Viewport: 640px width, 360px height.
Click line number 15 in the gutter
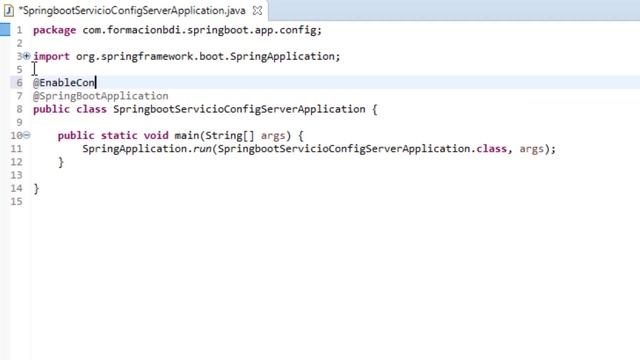tap(16, 201)
